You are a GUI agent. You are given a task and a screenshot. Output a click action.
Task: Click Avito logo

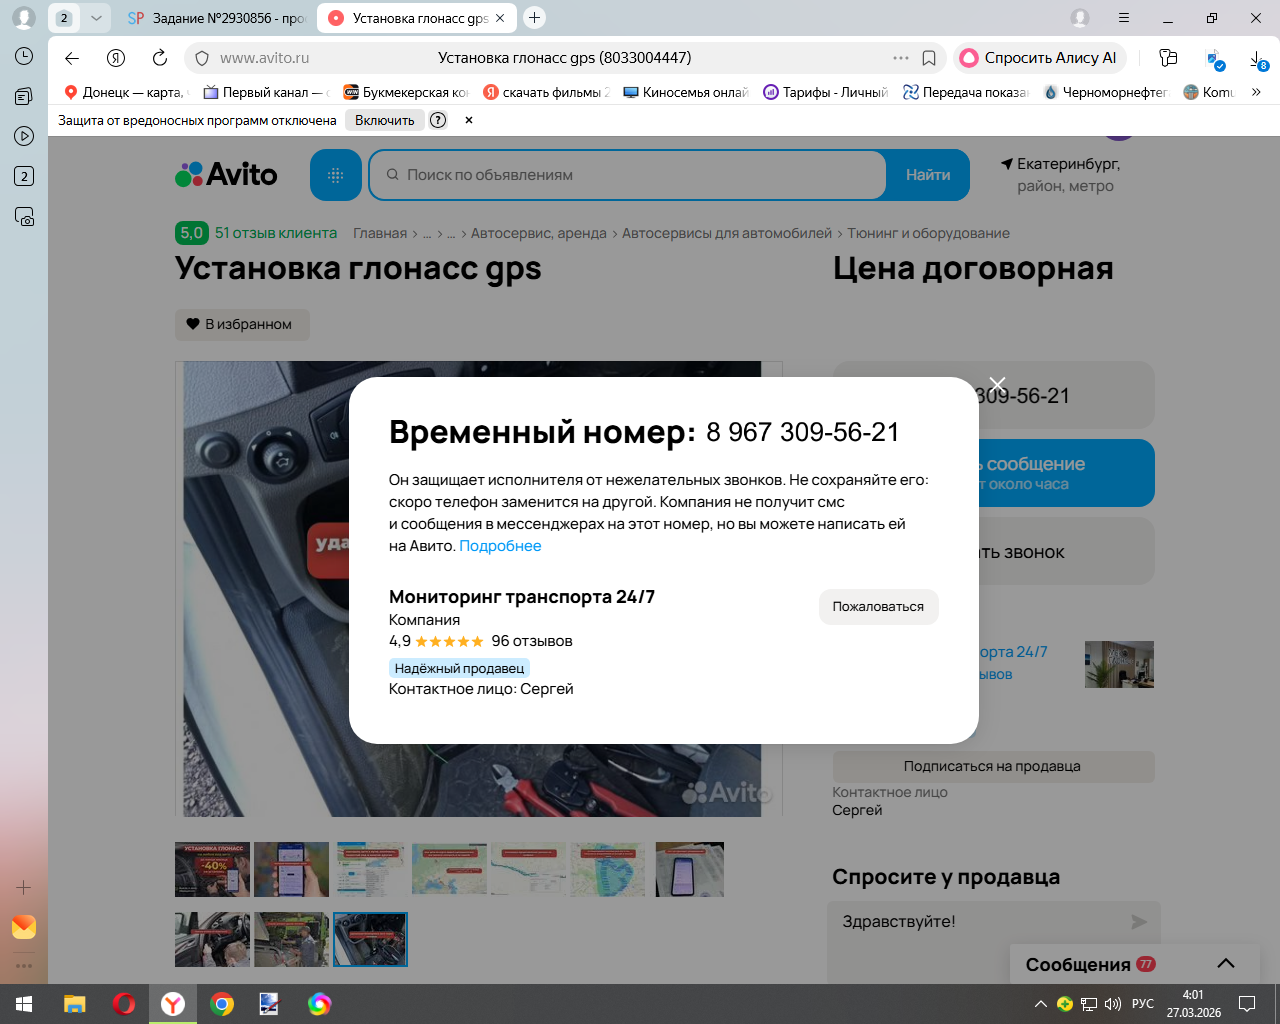point(226,174)
